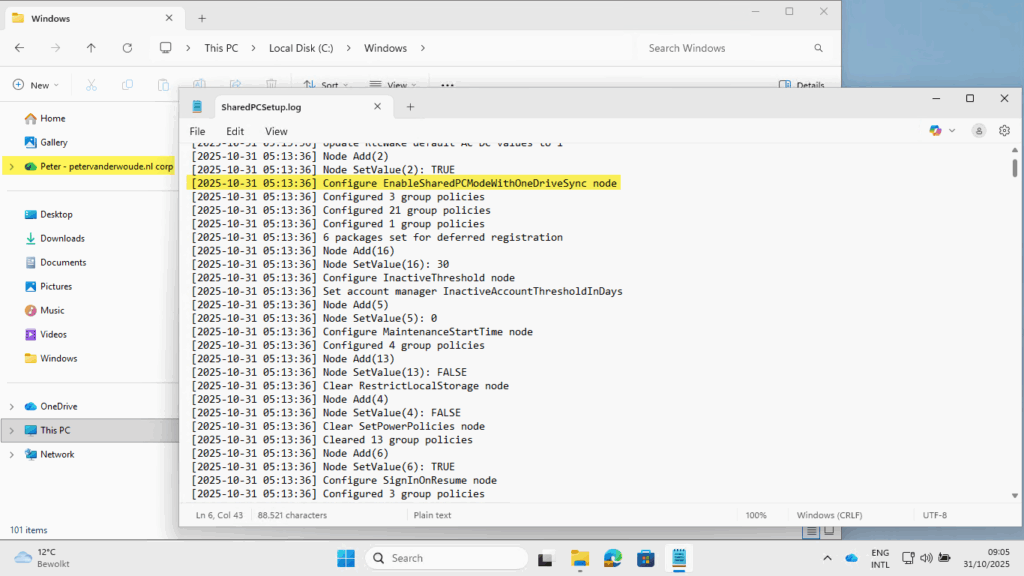The width and height of the screenshot is (1024, 576).
Task: Open Microsoft Store from the taskbar
Action: tap(645, 558)
